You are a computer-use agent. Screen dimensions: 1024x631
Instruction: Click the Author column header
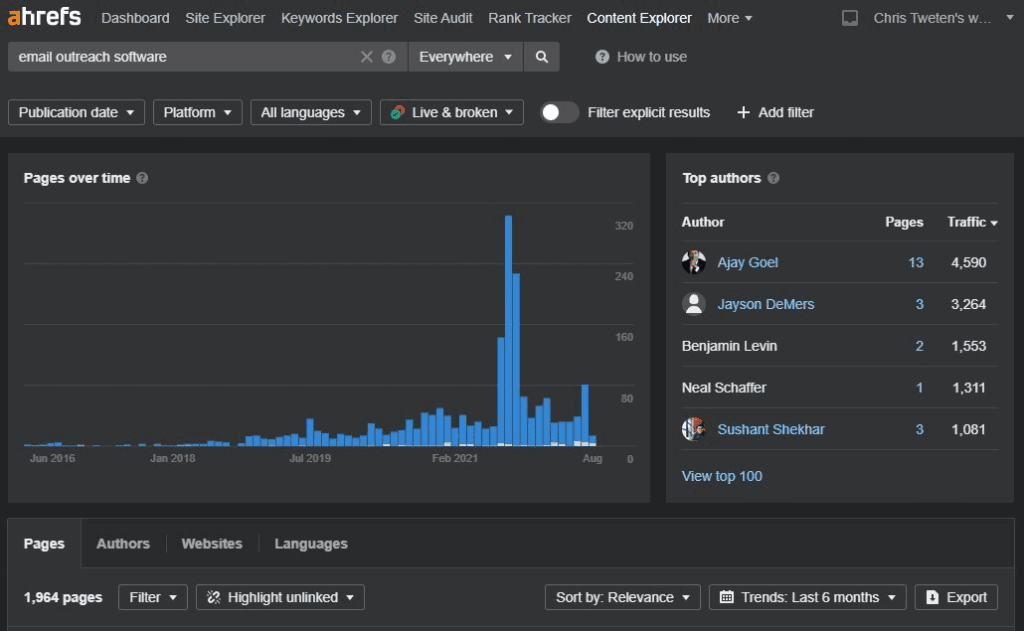[703, 222]
